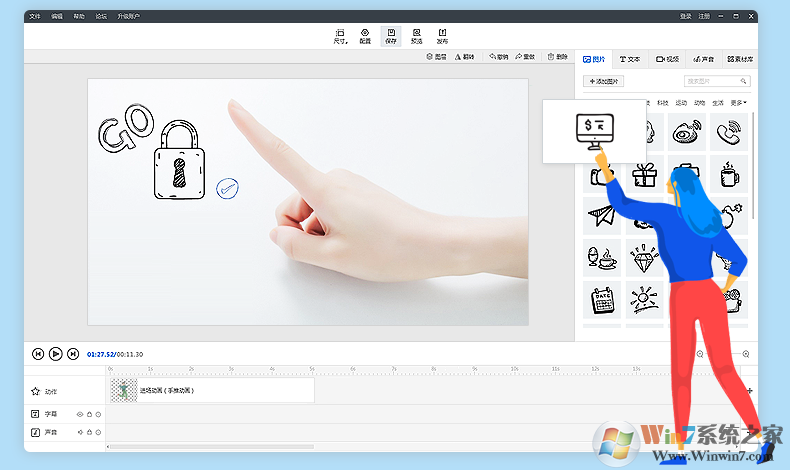Click the 保存 save icon
Image resolution: width=790 pixels, height=470 pixels.
tap(391, 36)
